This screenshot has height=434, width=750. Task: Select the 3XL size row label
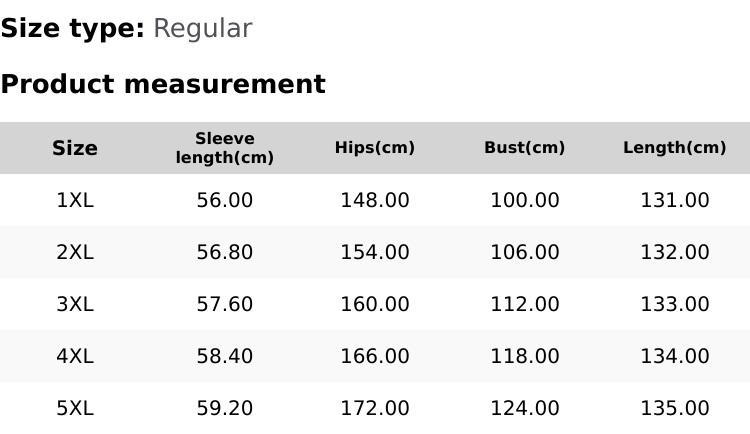pos(75,304)
